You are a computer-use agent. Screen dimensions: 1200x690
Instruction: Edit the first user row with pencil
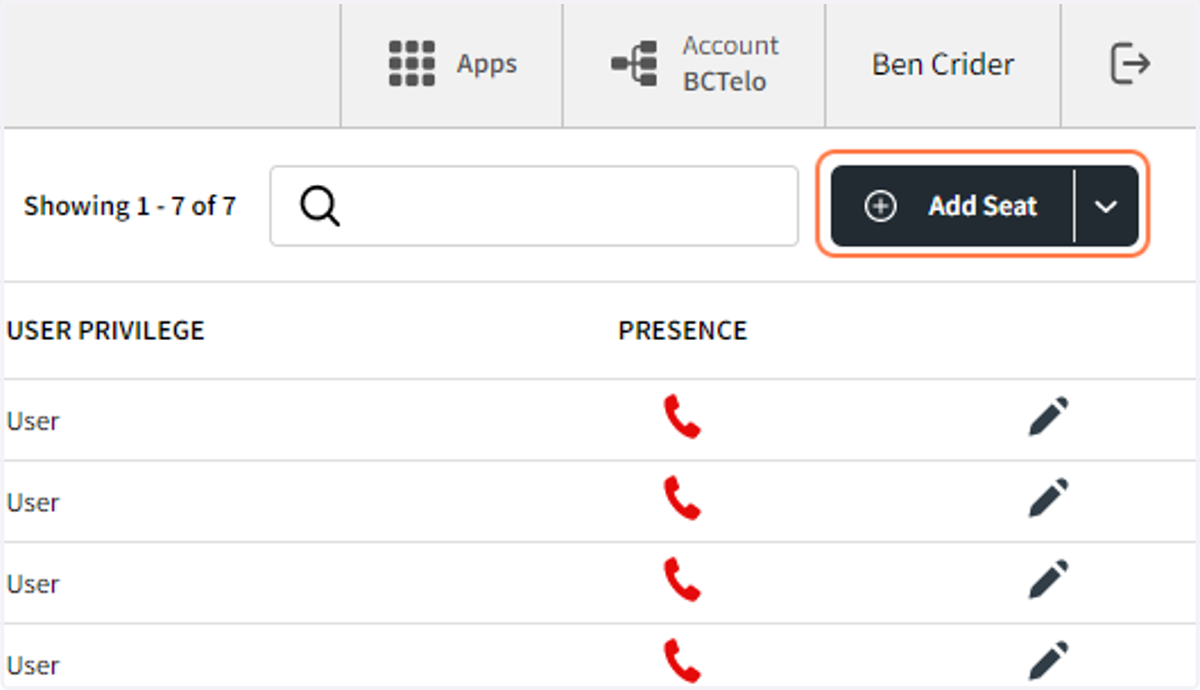pos(1048,417)
